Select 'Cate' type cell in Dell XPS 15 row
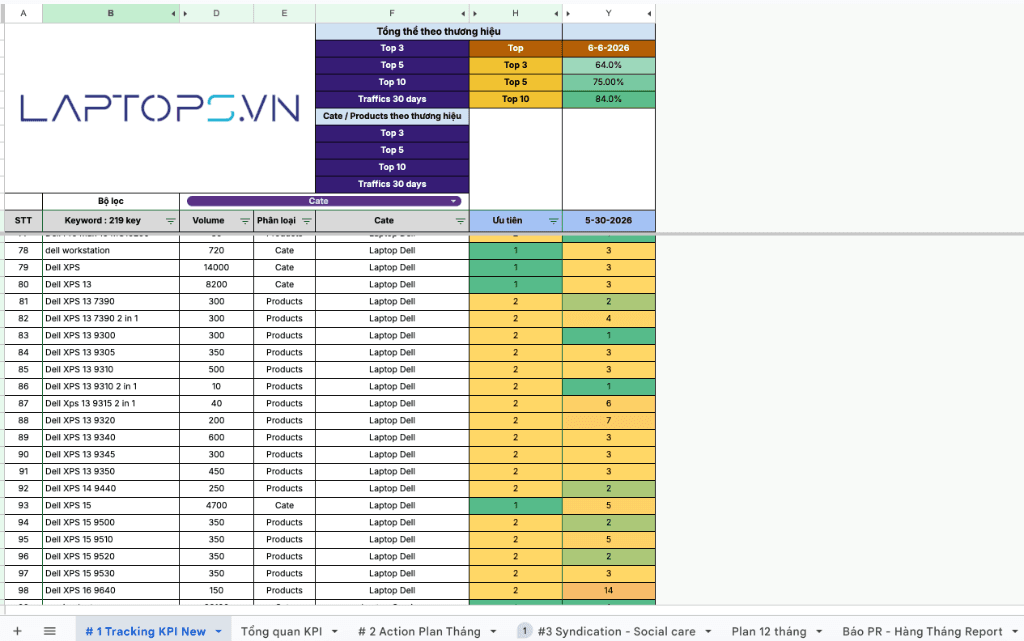Screen dimensions: 1024x641 (x=284, y=505)
